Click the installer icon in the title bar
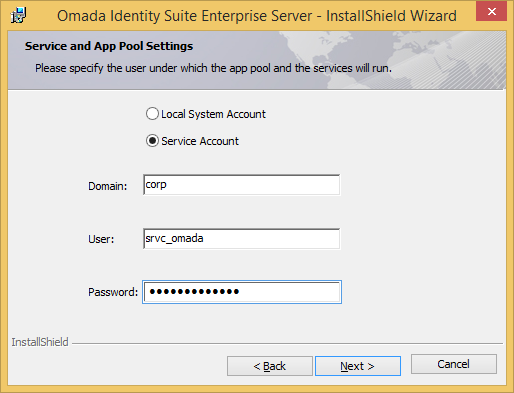 [x=18, y=15]
